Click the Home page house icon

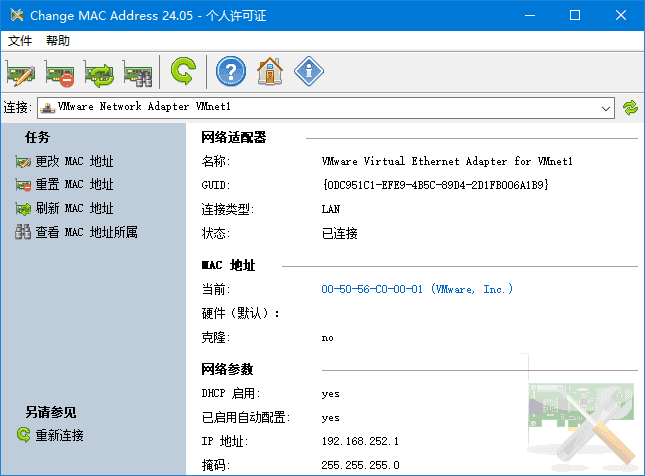click(x=270, y=71)
